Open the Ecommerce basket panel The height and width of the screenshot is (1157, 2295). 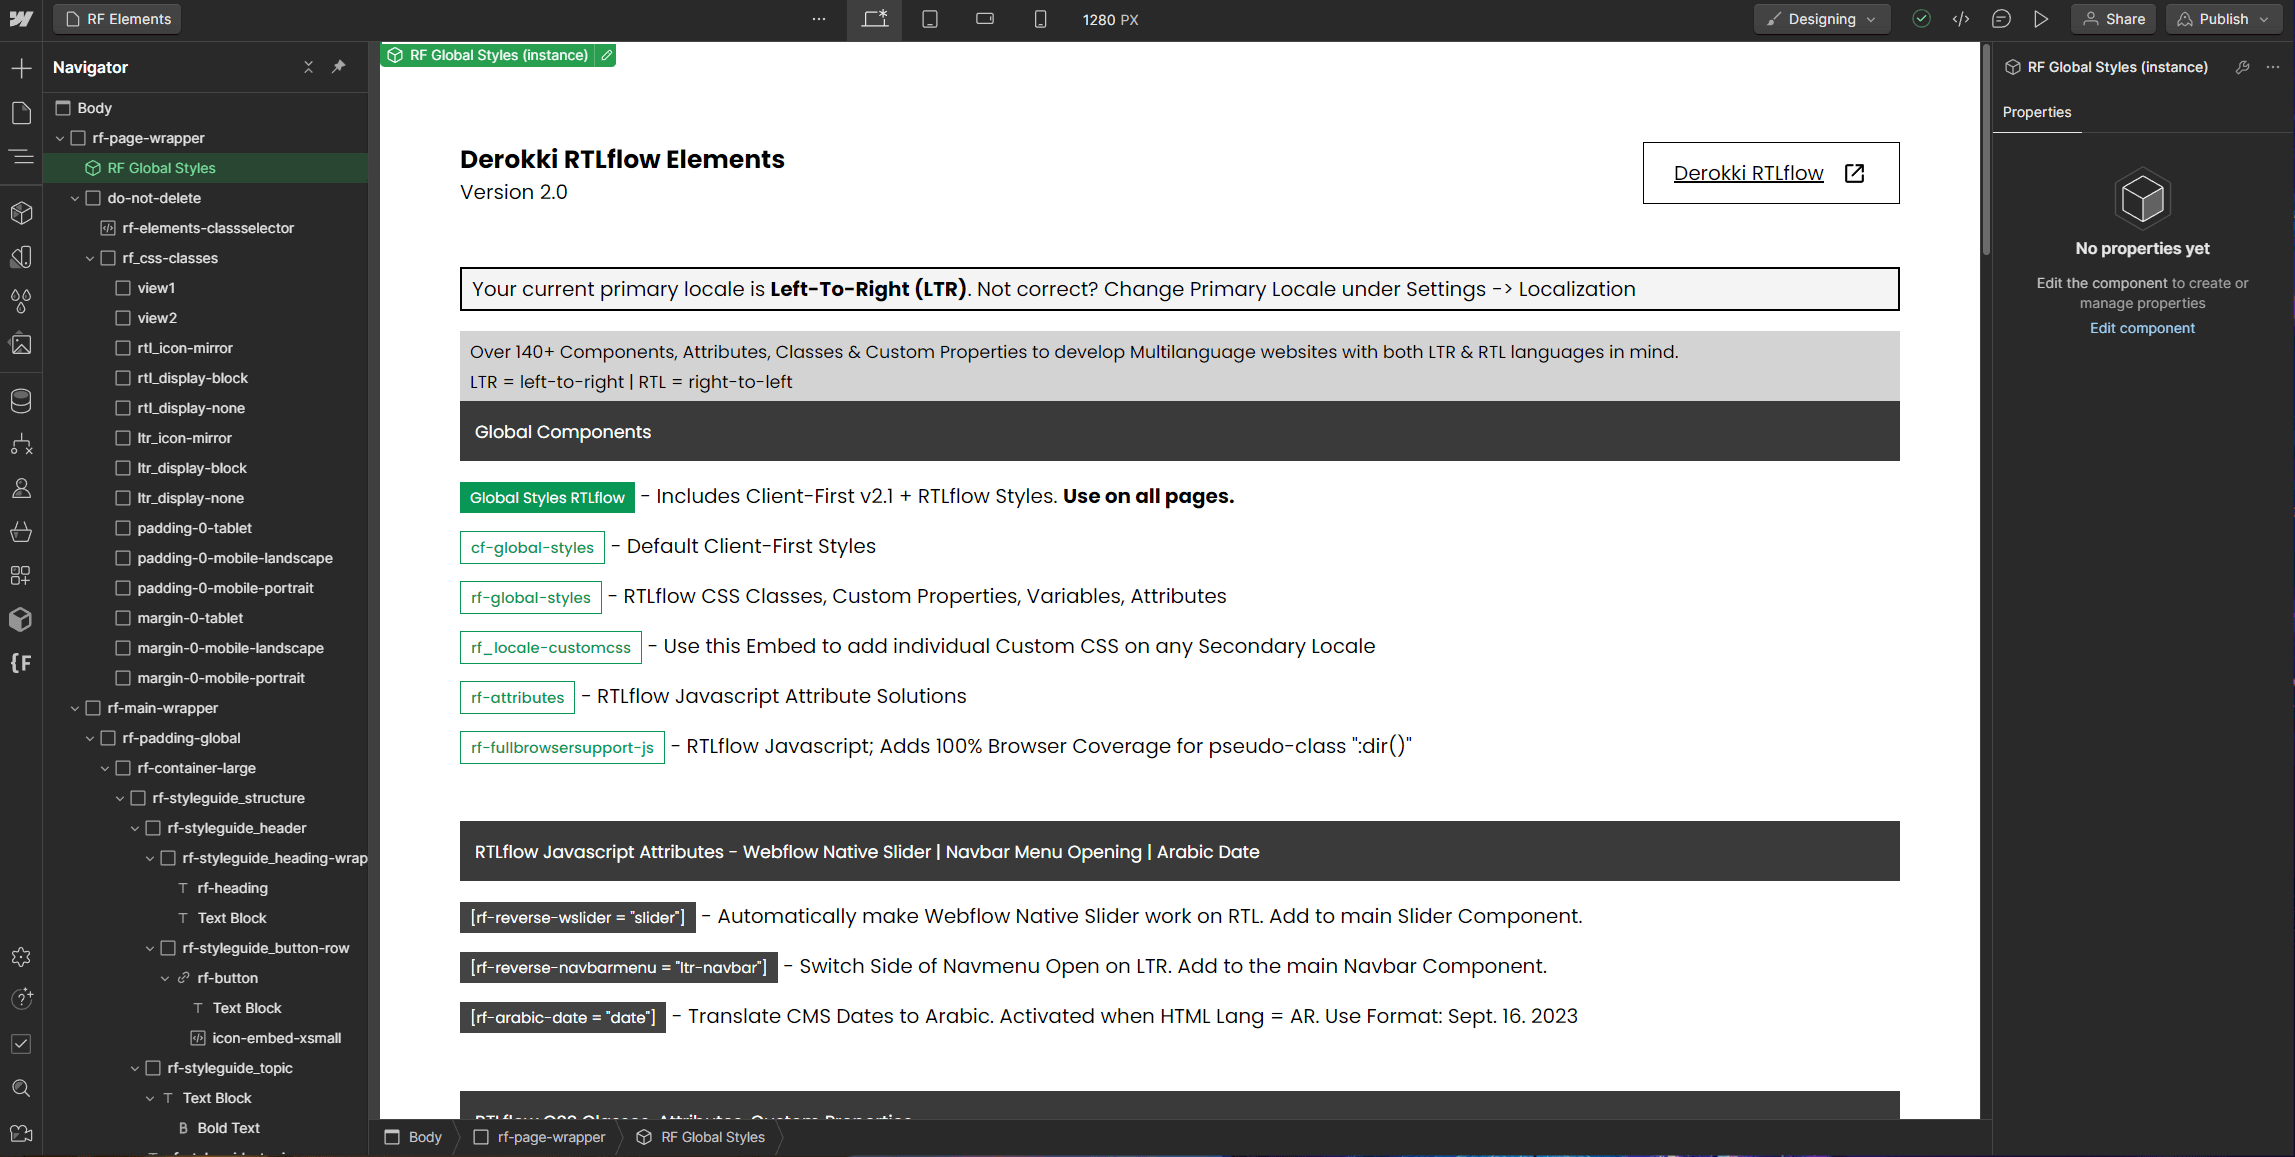(21, 532)
